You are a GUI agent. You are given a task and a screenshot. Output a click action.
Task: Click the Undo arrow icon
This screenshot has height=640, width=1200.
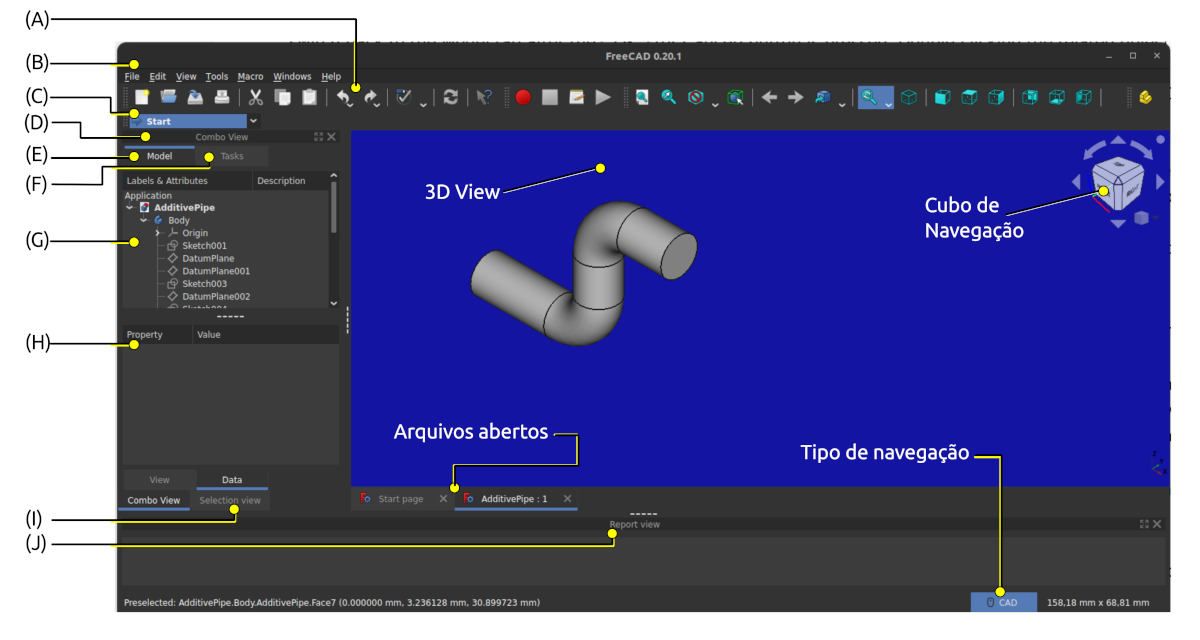tap(343, 97)
